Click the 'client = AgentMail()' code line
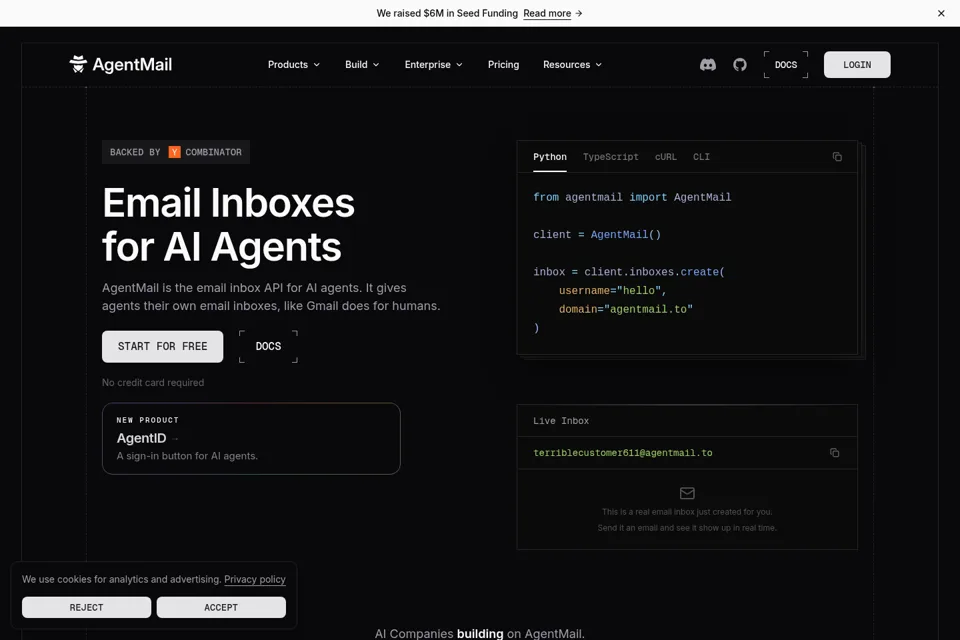The image size is (960, 640). [x=597, y=235]
